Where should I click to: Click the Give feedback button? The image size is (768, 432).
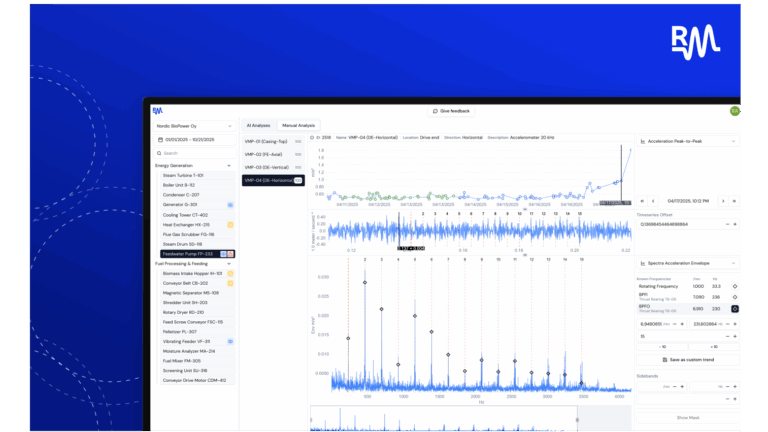pyautogui.click(x=451, y=111)
